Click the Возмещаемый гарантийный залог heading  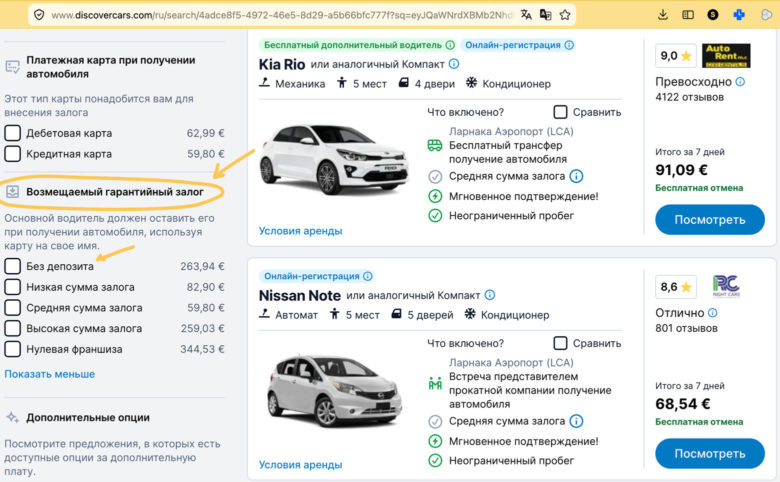coord(115,192)
